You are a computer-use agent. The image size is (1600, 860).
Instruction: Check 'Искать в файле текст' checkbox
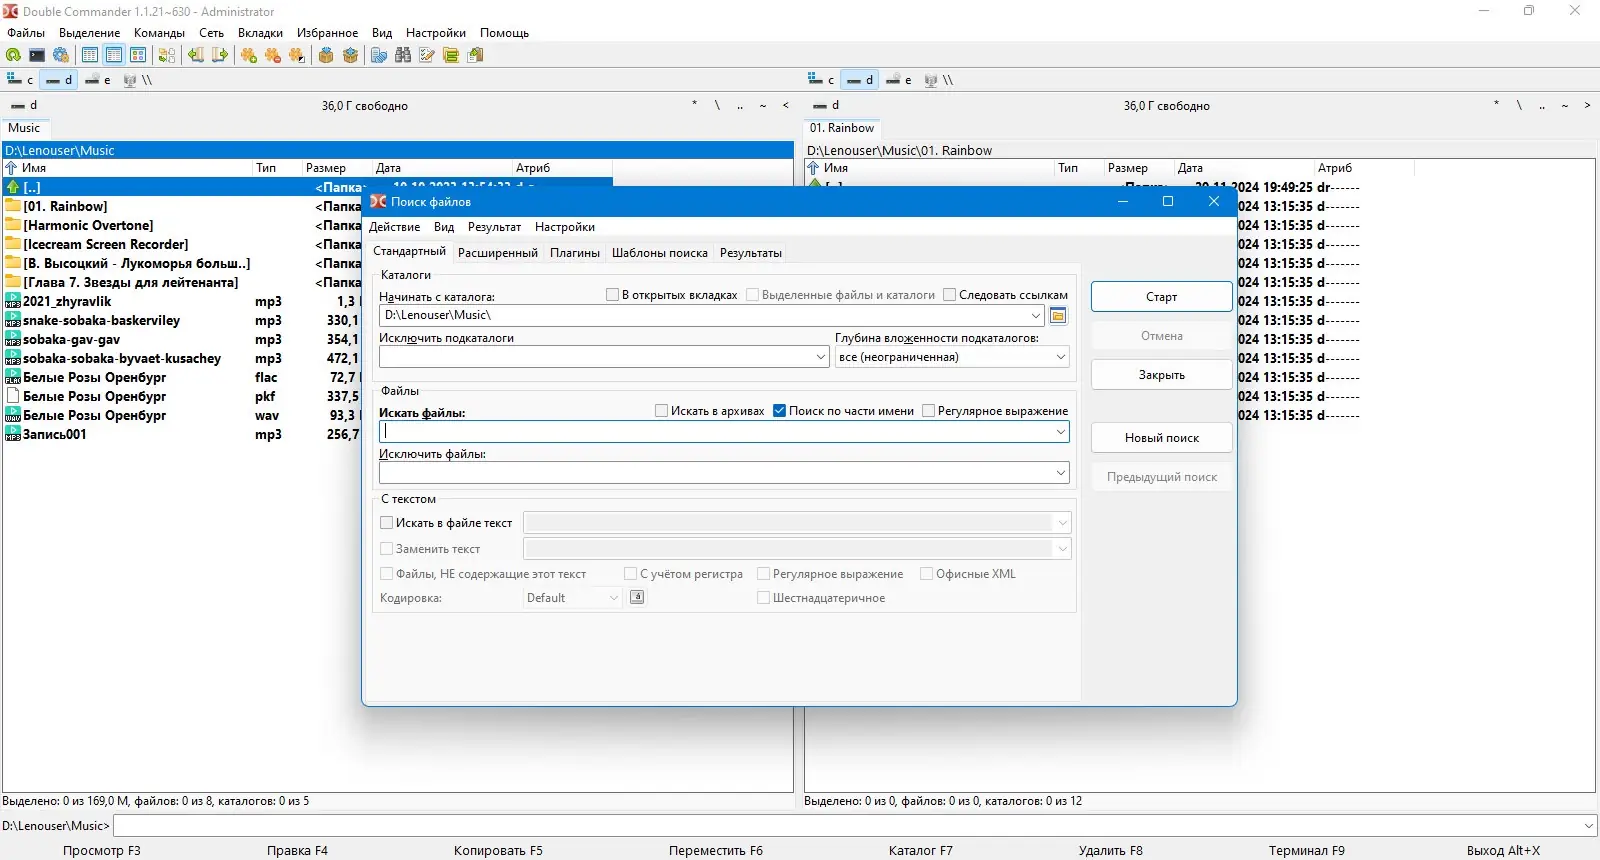coord(386,523)
